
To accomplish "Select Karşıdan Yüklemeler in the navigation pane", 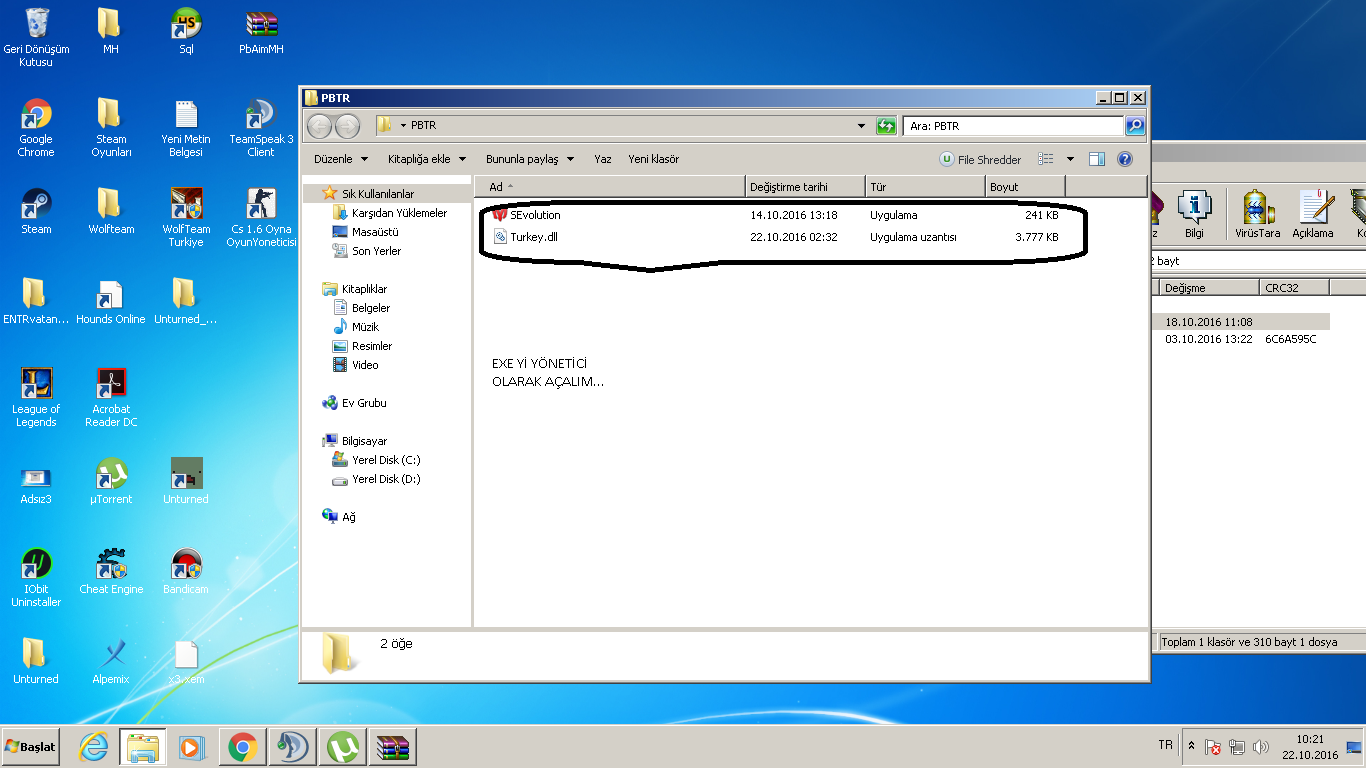I will (x=390, y=213).
